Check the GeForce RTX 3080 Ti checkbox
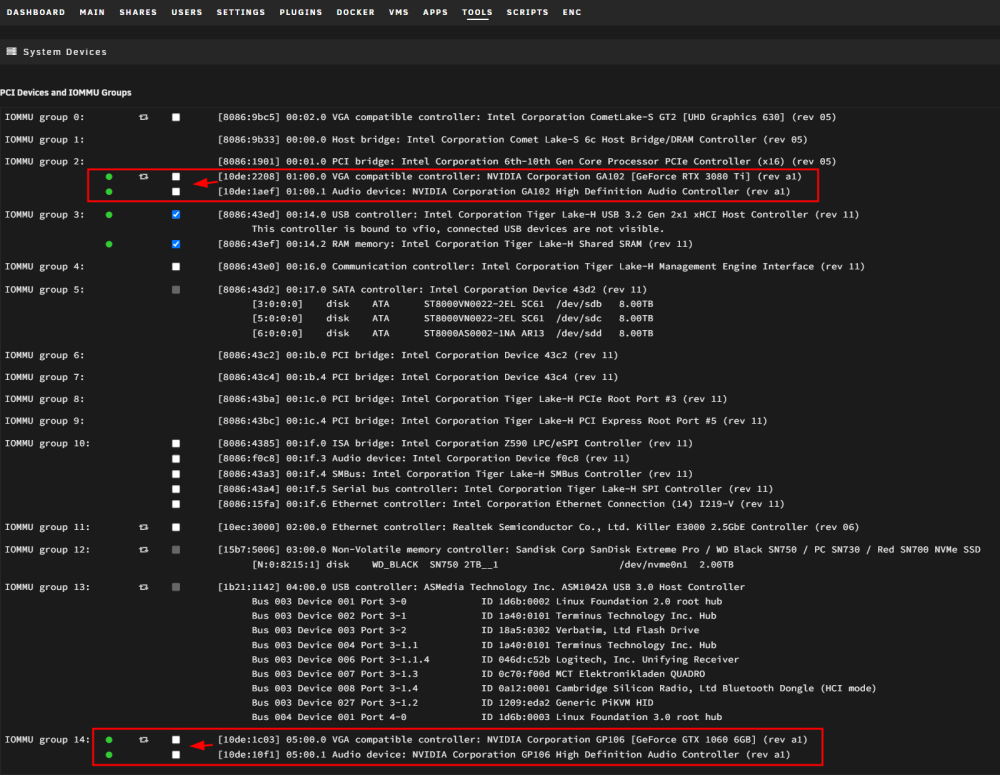The width and height of the screenshot is (1000, 775). click(x=176, y=177)
